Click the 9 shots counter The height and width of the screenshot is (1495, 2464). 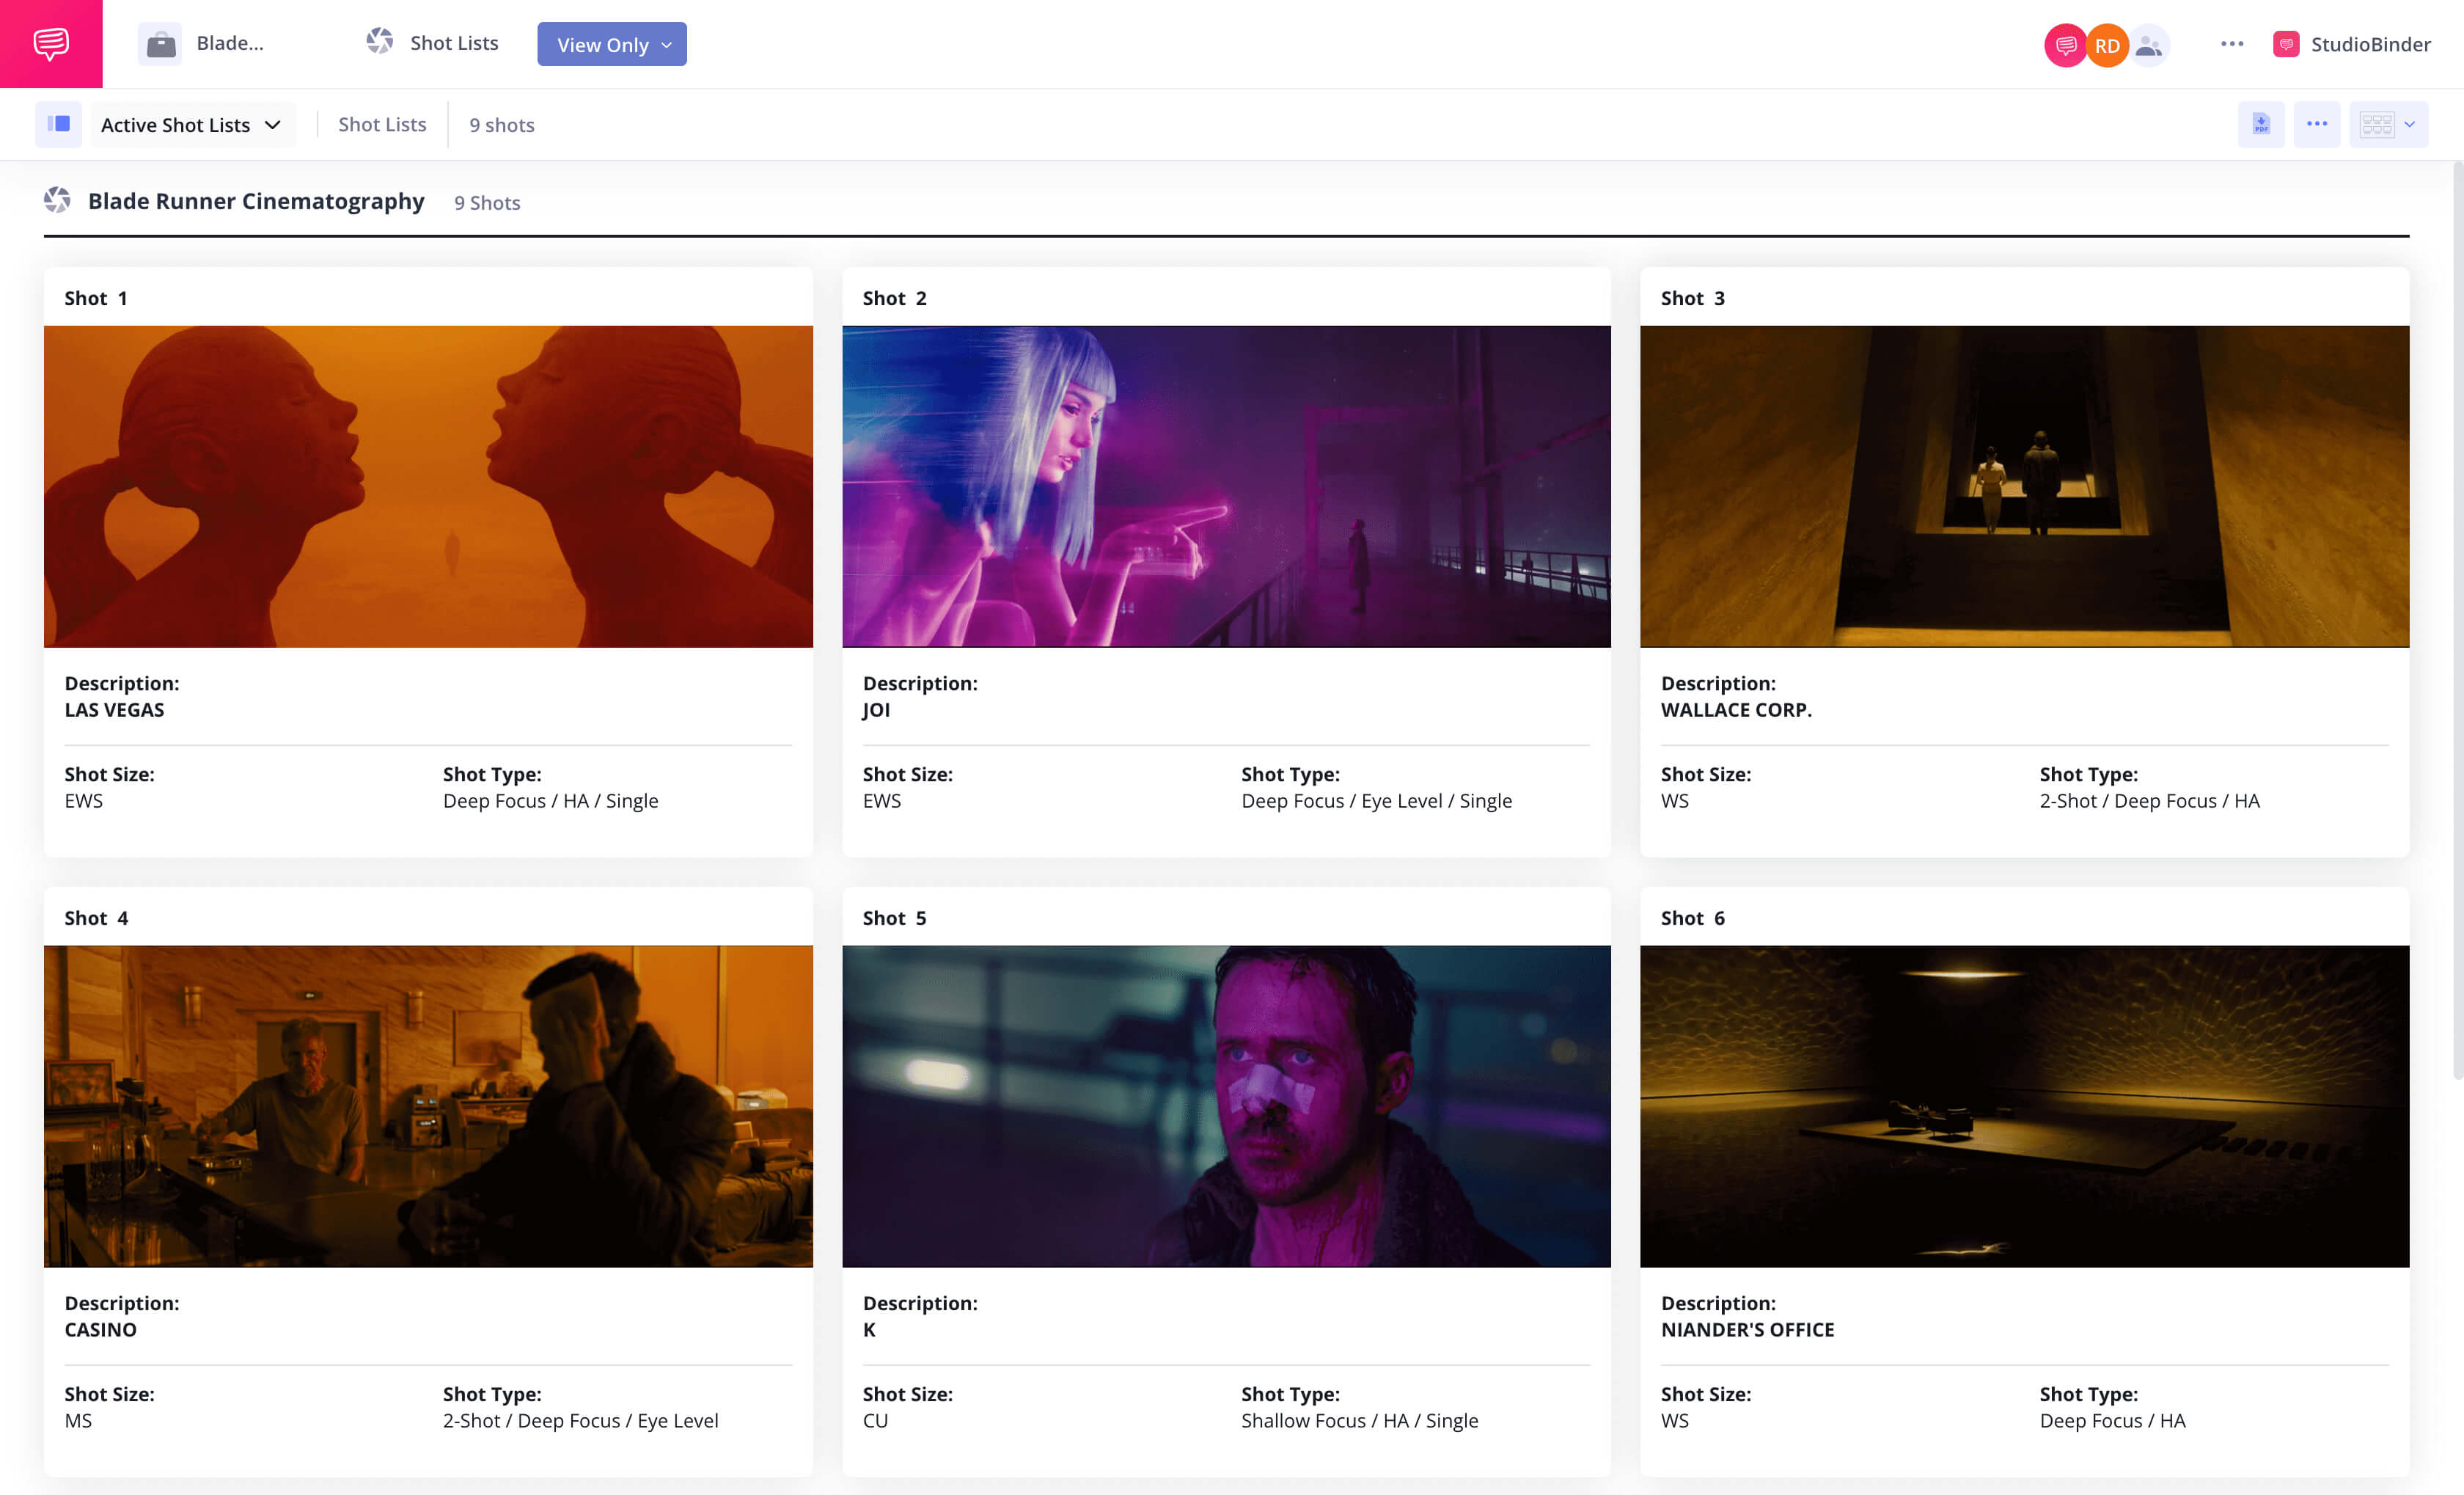[502, 125]
